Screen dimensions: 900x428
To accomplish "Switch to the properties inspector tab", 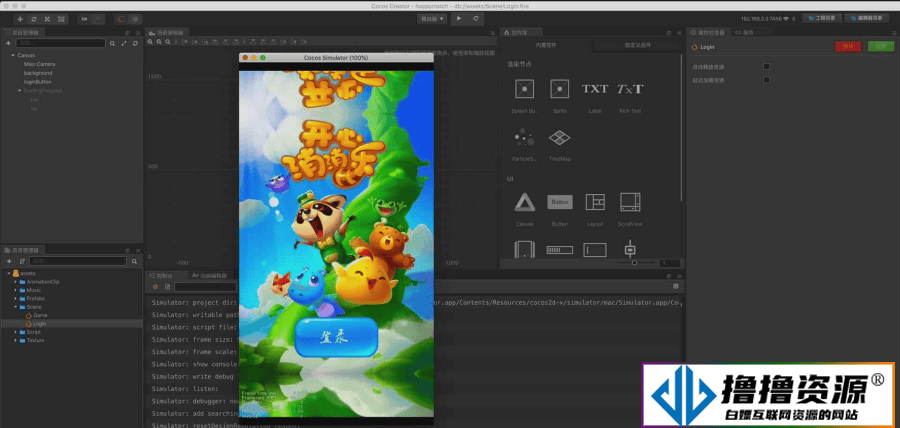I will pos(708,33).
